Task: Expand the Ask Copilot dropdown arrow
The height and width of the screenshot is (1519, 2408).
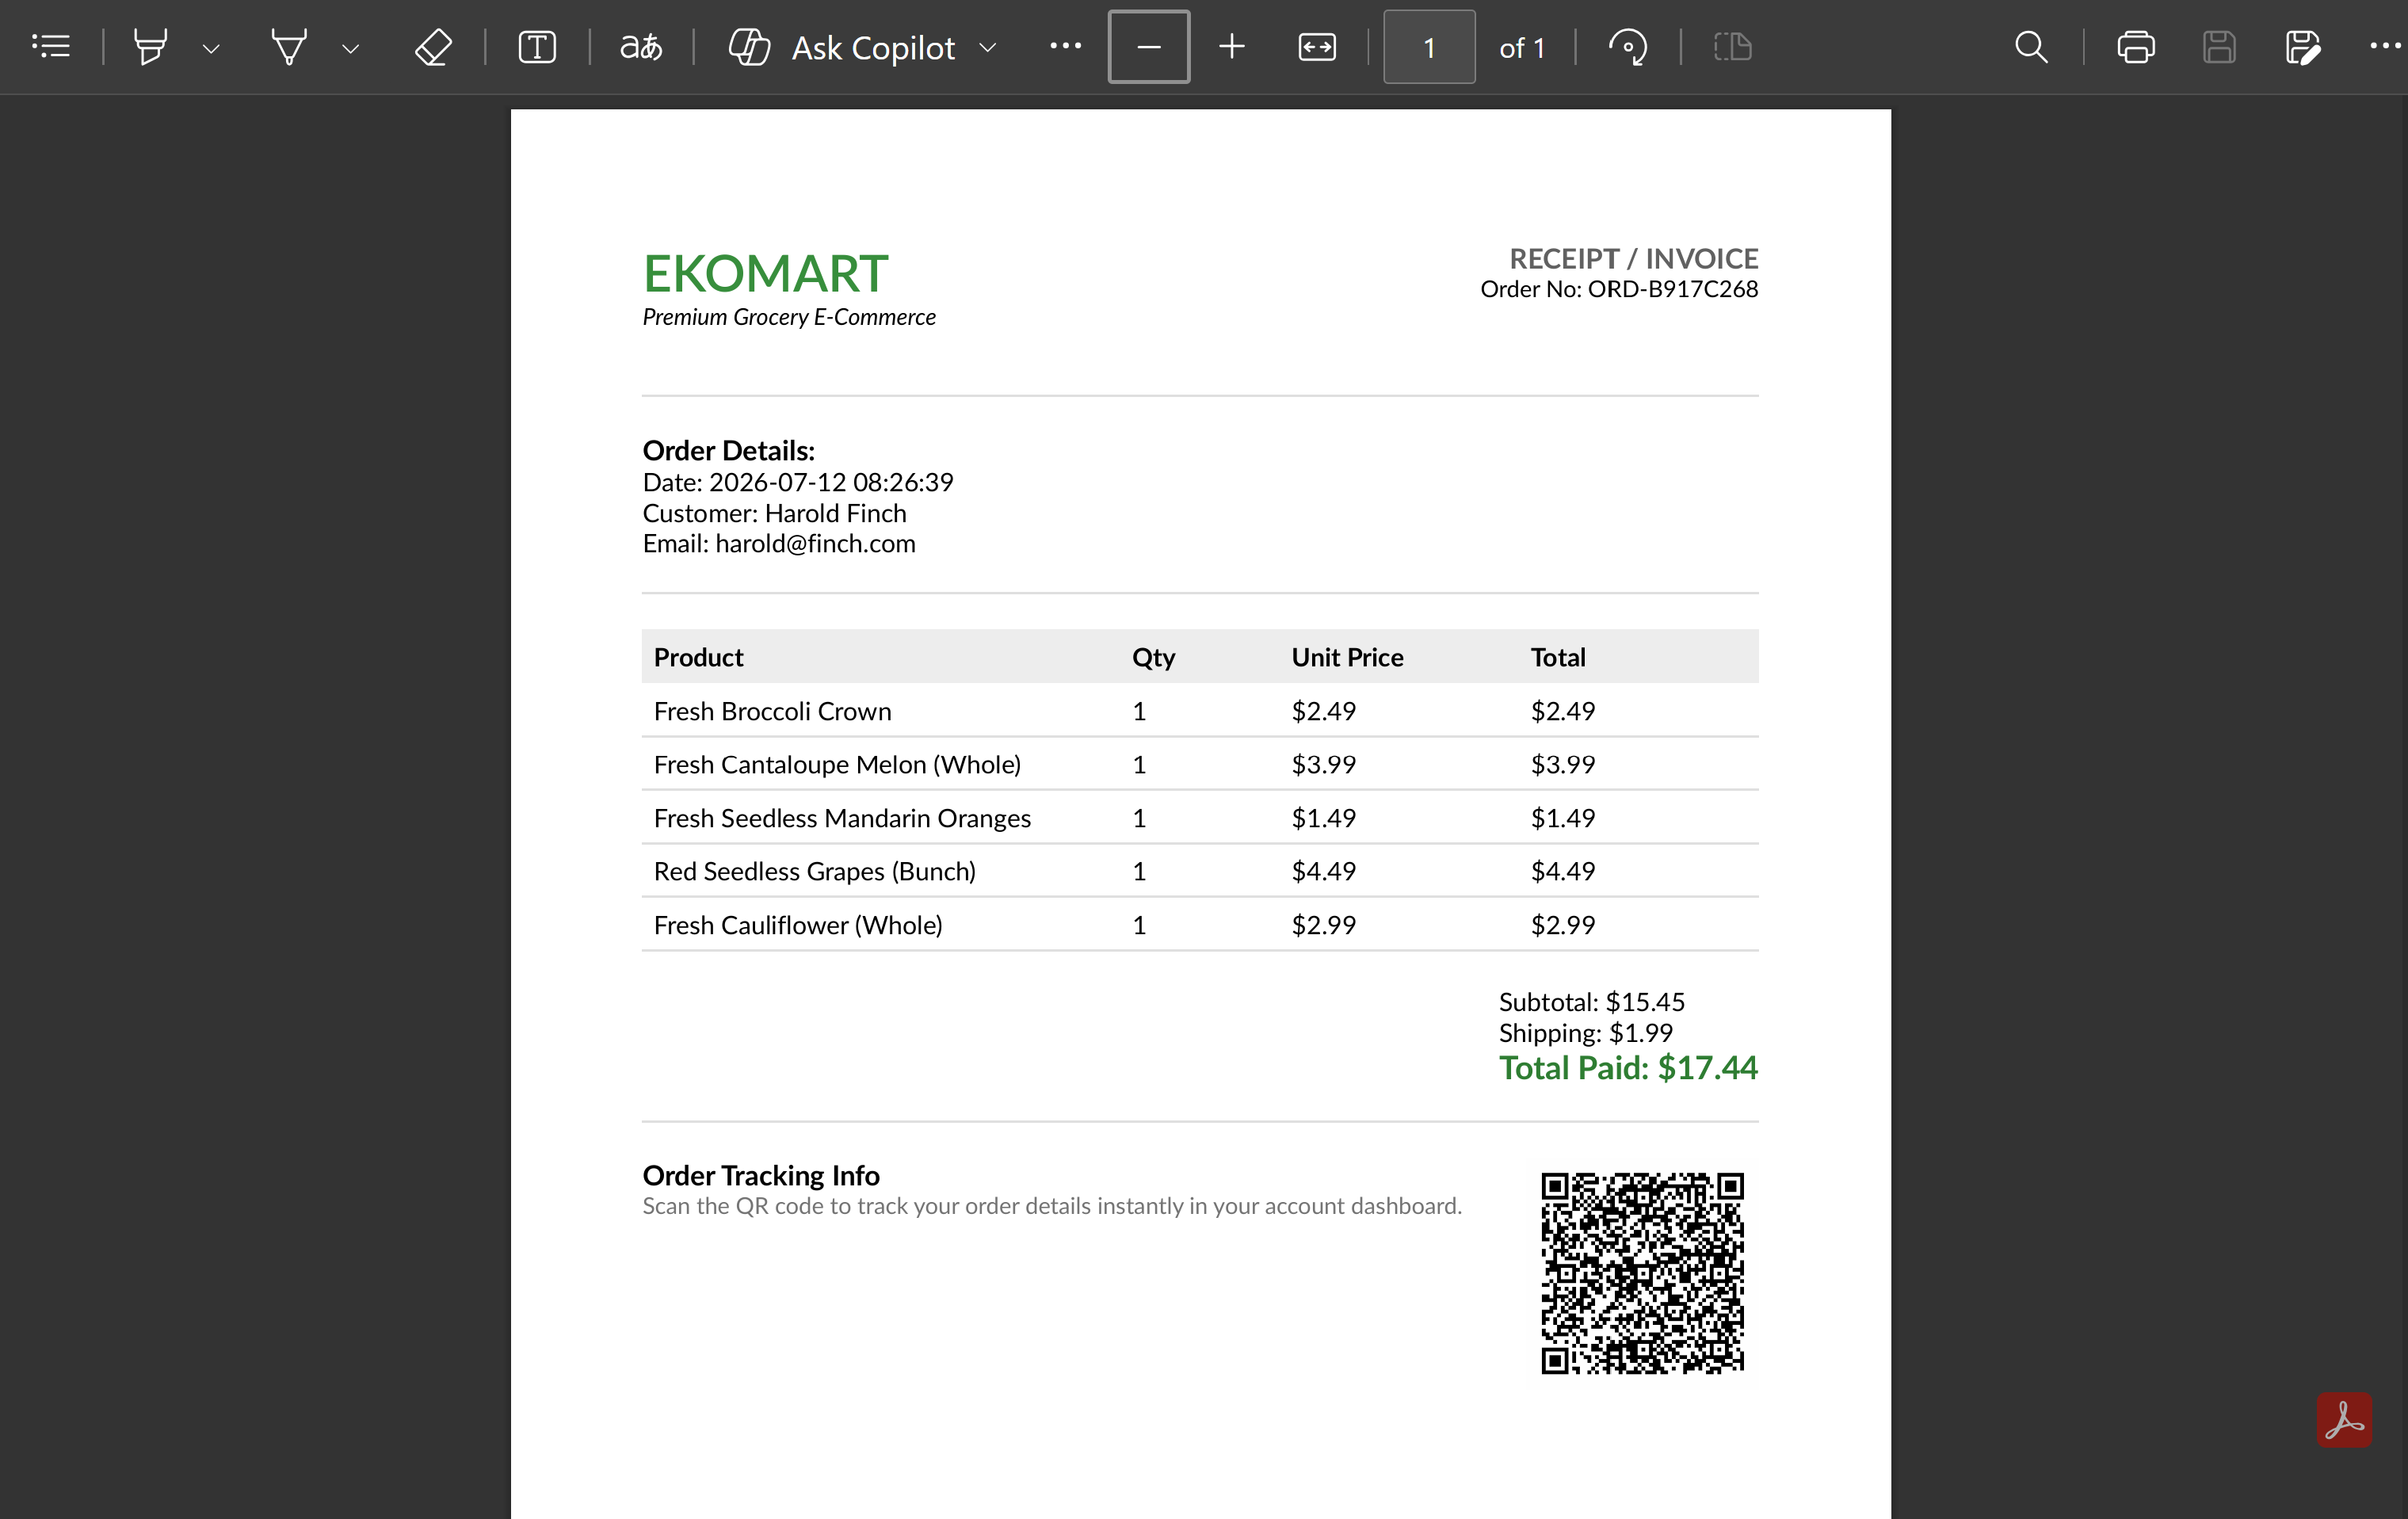Action: click(988, 47)
